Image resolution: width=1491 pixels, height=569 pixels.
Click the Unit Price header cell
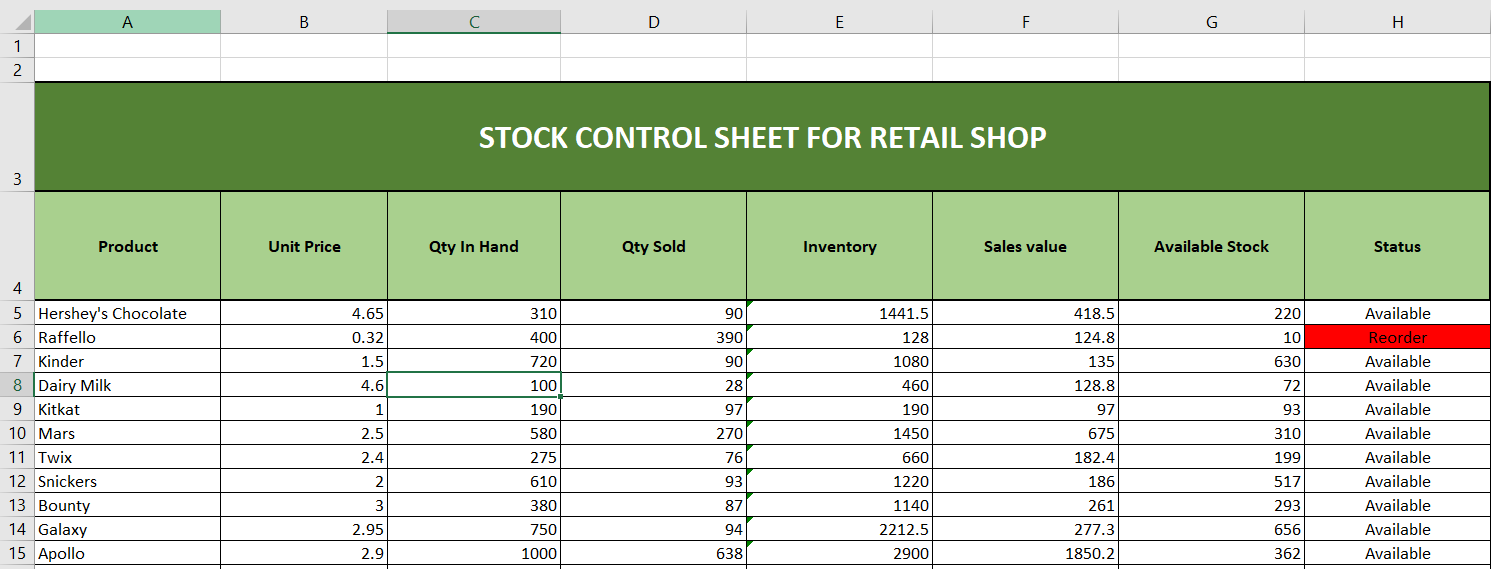point(304,246)
